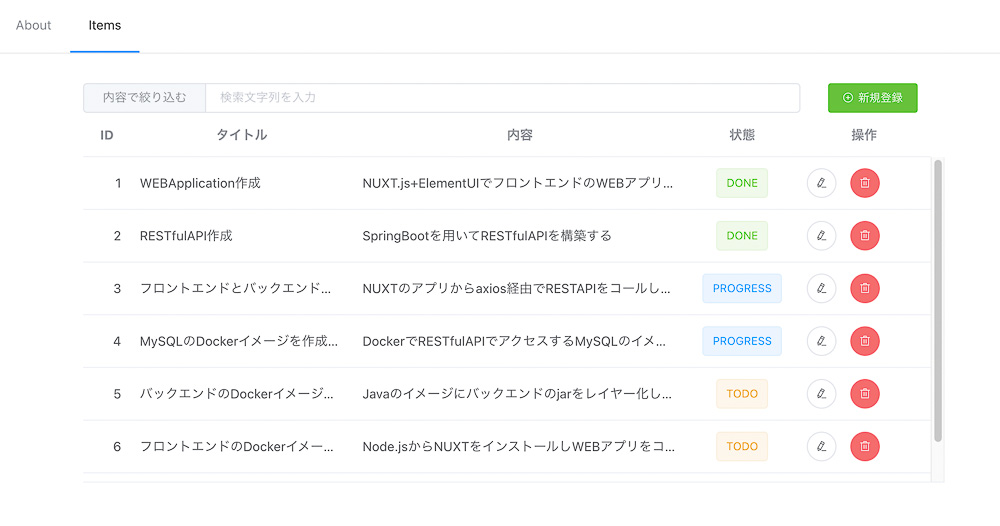
Task: Edit the MySQLのDockerイメージ row via pencil icon
Action: tap(821, 341)
